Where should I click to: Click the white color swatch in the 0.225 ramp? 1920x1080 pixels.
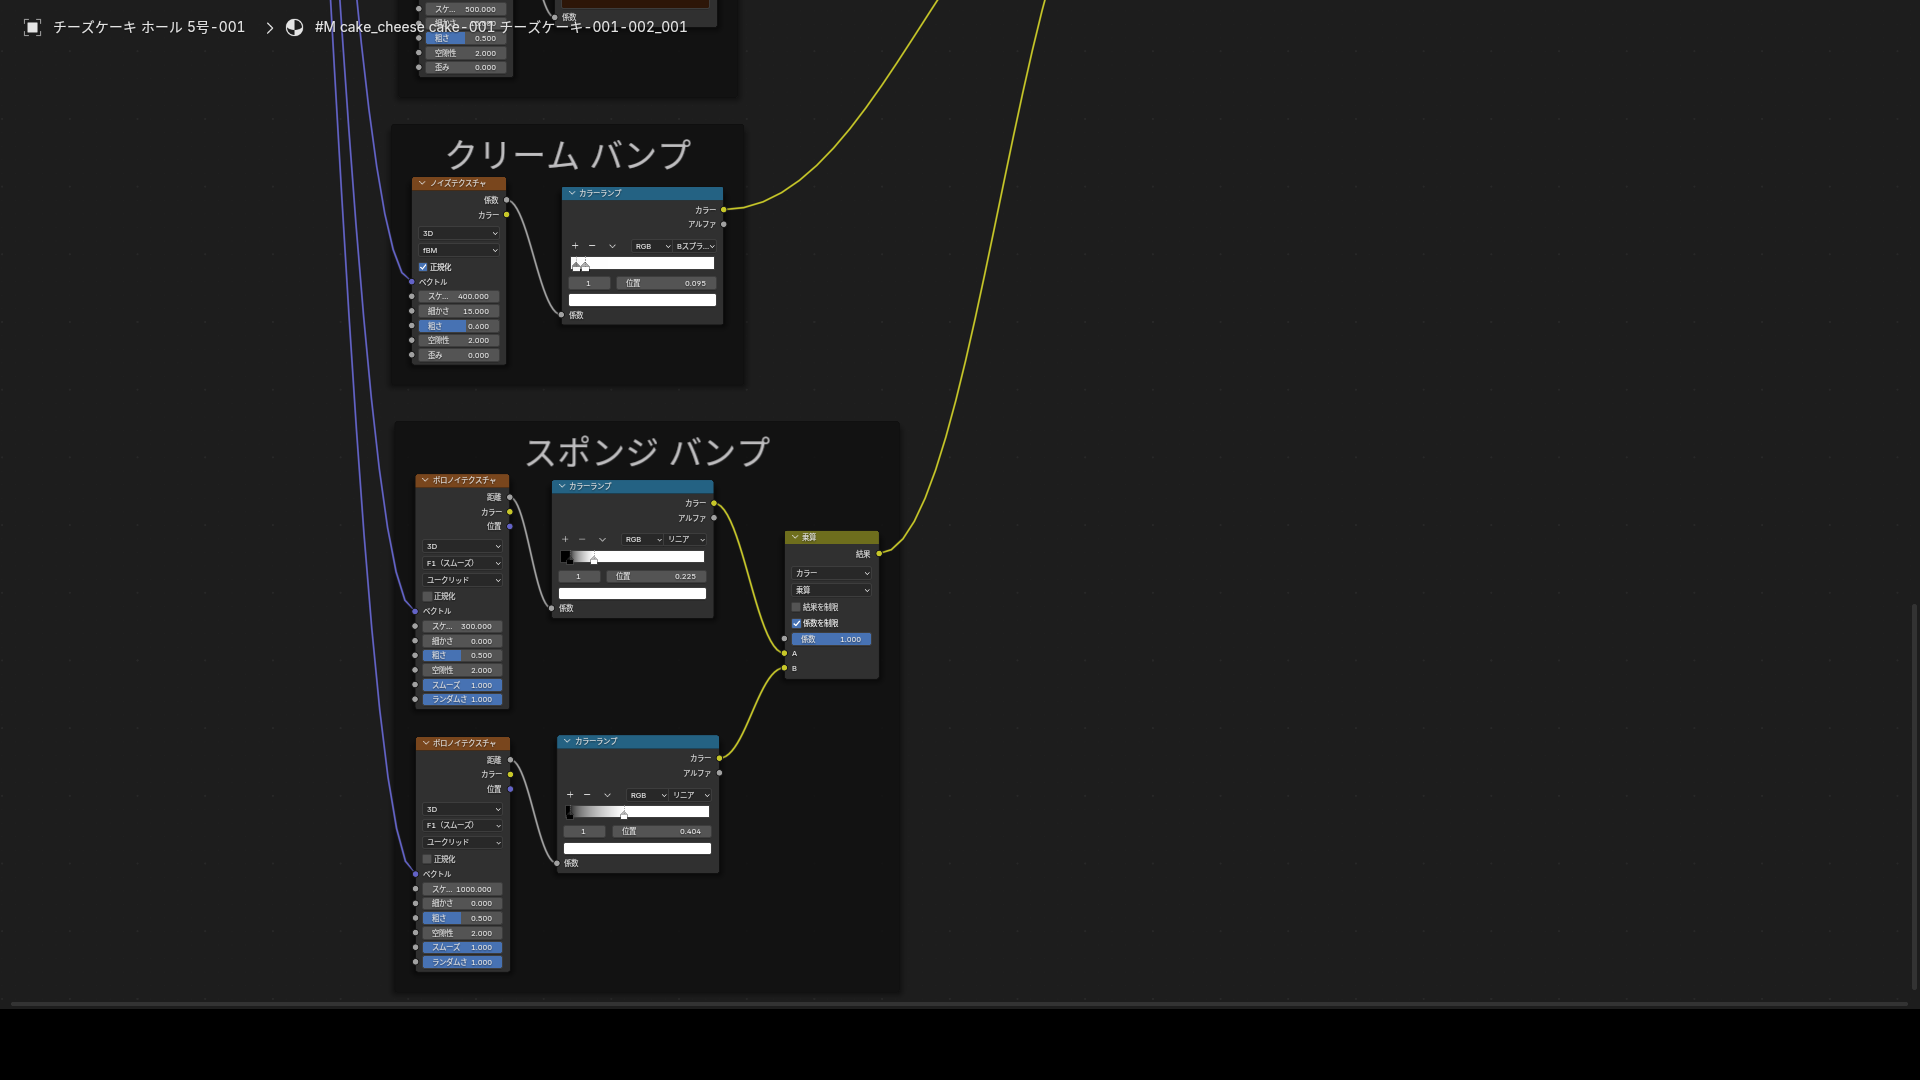(632, 593)
